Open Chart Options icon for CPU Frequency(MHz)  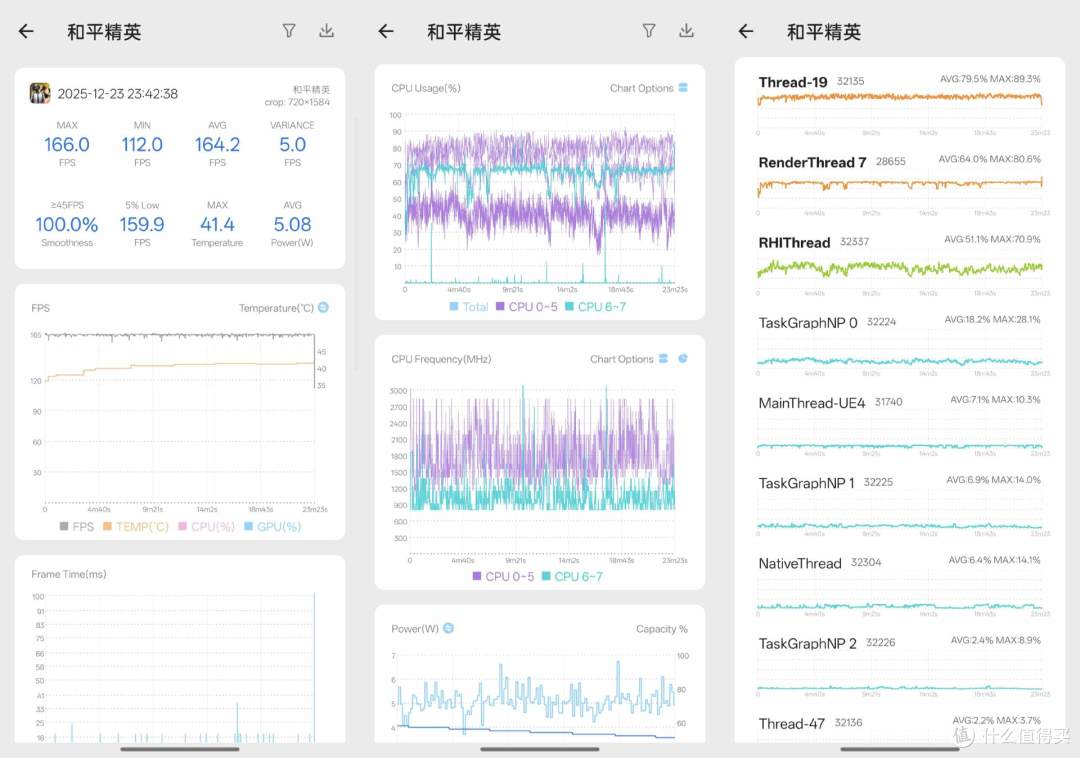663,359
